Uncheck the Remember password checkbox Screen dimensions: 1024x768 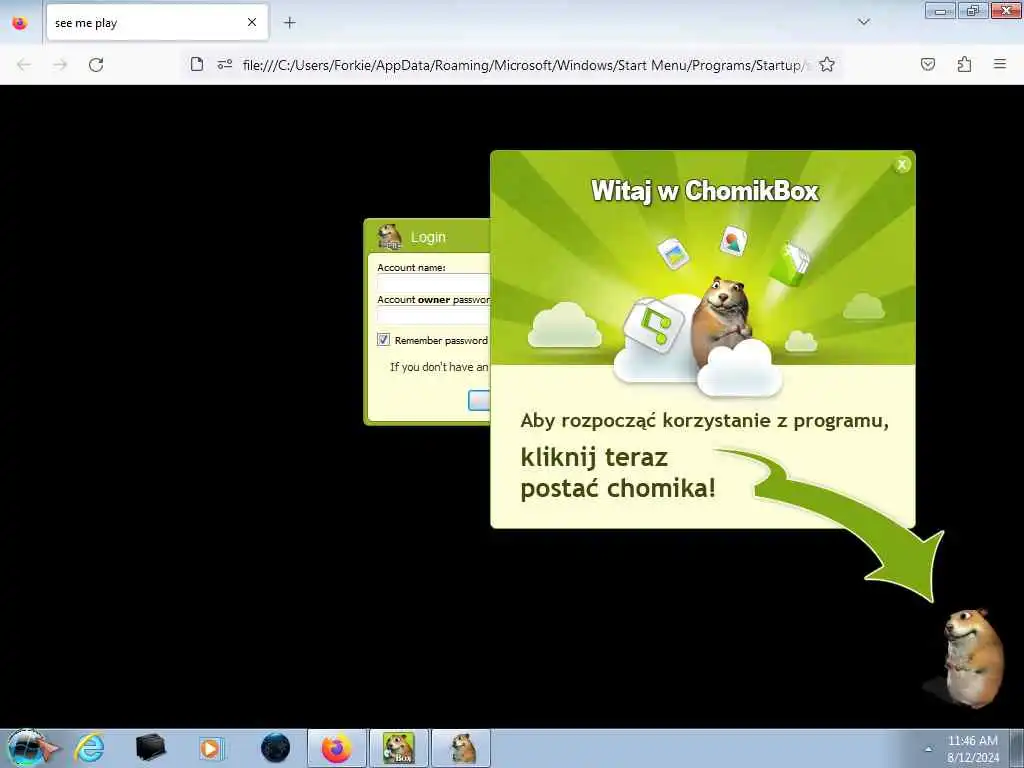pos(383,340)
